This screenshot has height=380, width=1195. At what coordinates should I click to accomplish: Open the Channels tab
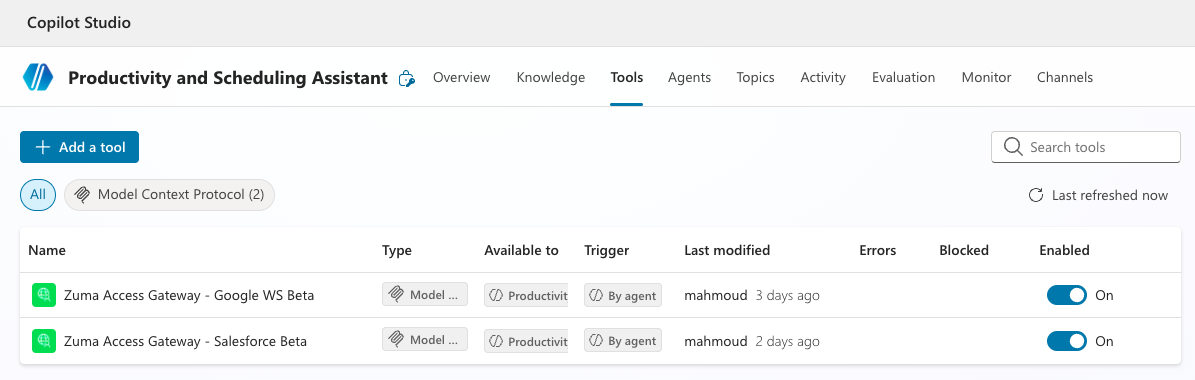coord(1065,77)
